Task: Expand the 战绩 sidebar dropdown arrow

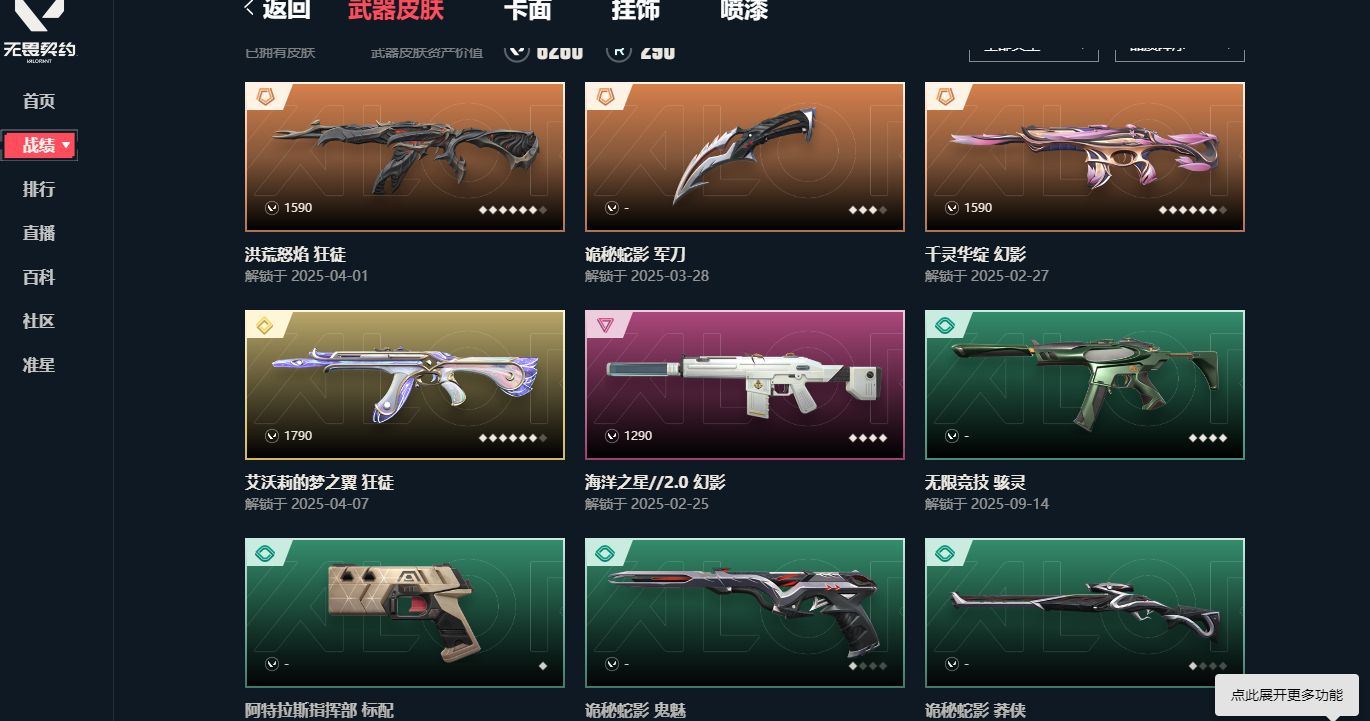Action: tap(66, 145)
